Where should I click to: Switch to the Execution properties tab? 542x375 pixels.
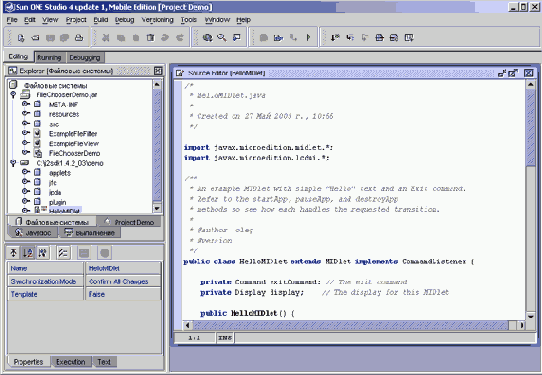[71, 362]
